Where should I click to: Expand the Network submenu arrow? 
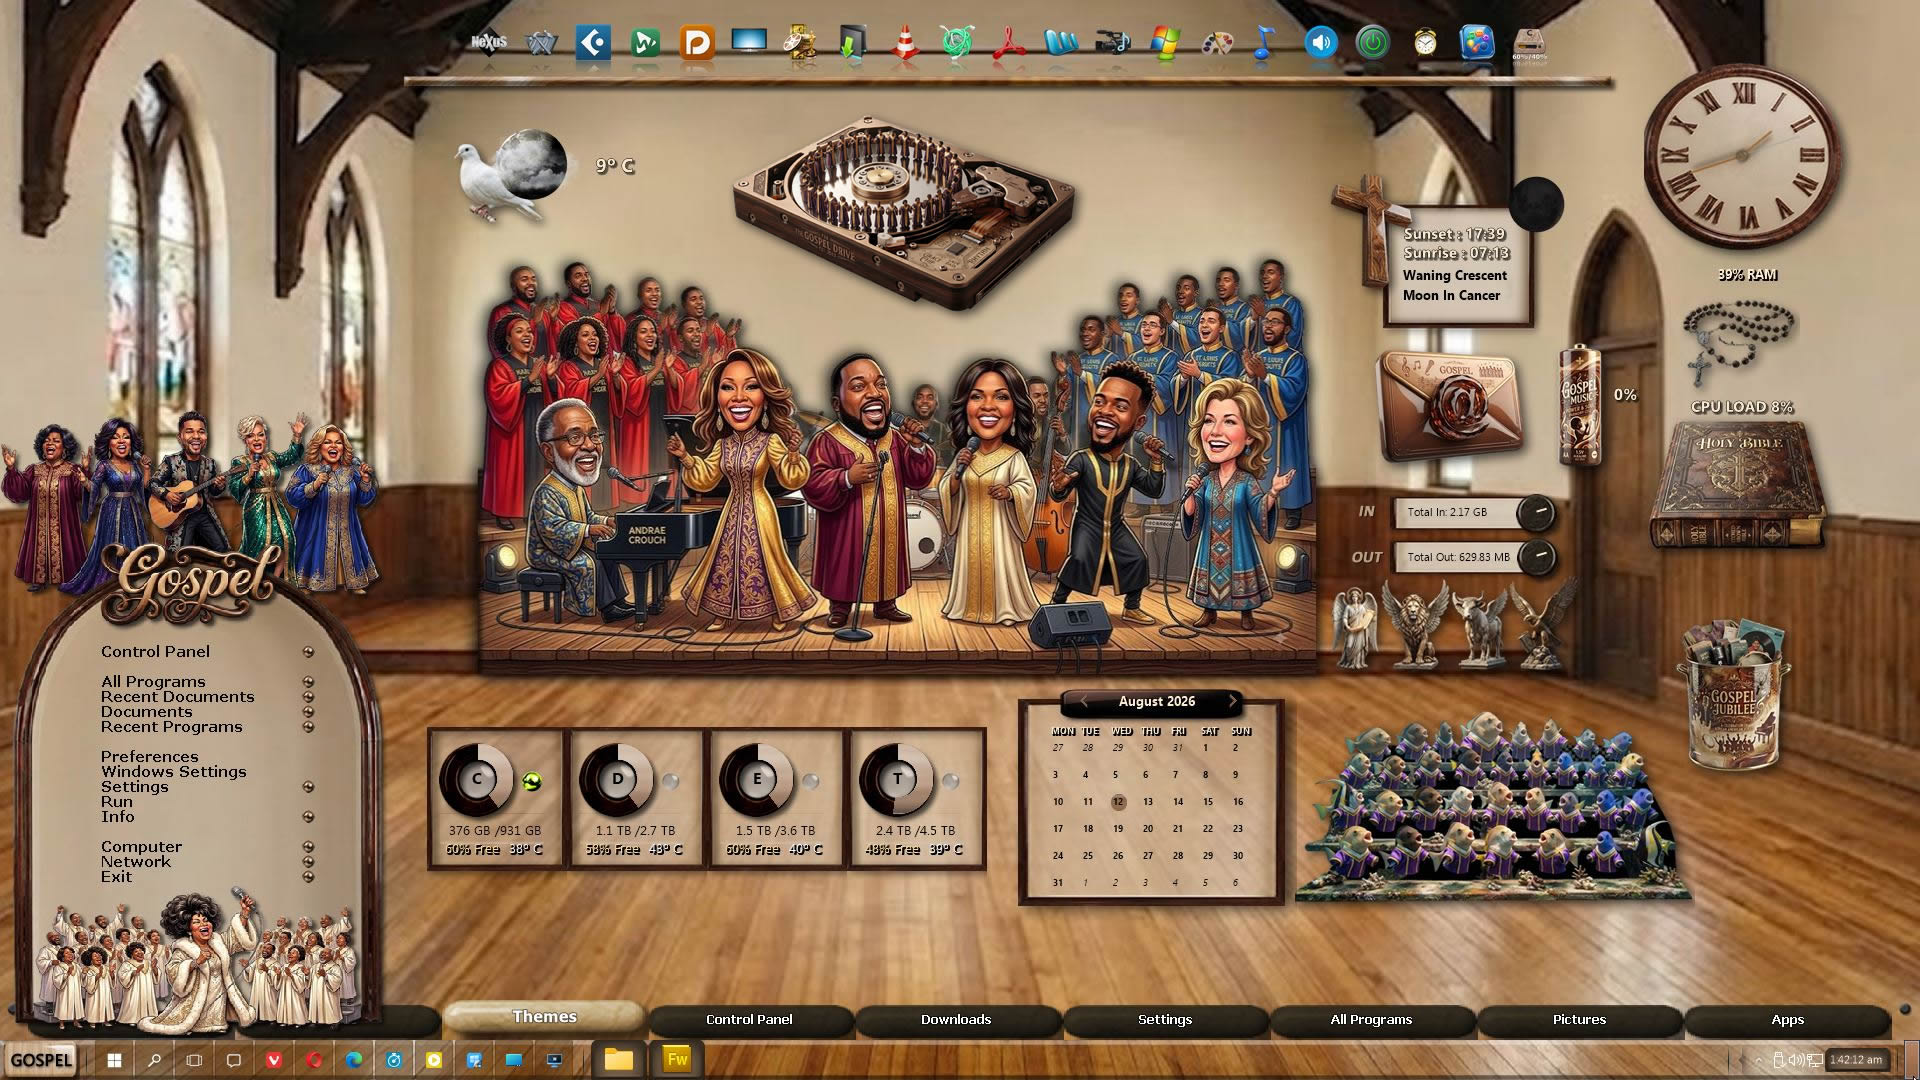click(x=308, y=862)
